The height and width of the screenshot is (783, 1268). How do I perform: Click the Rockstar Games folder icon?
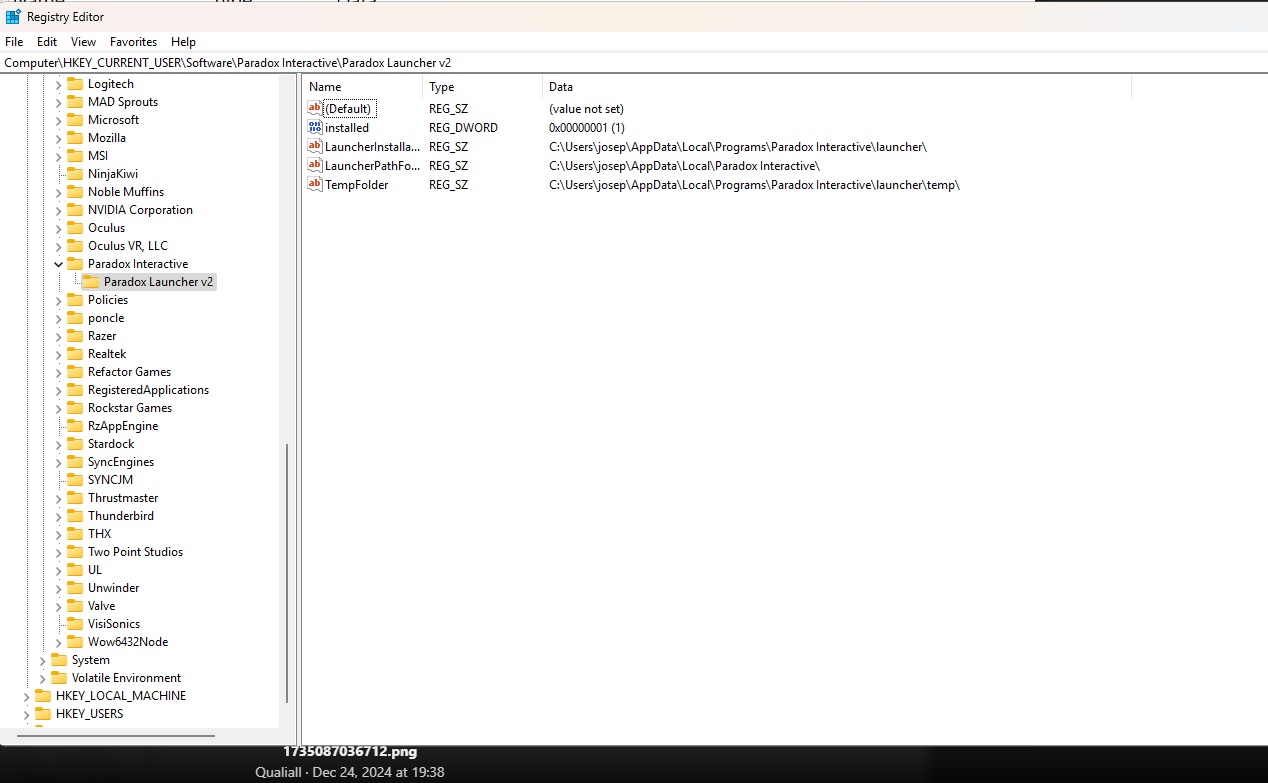point(75,408)
